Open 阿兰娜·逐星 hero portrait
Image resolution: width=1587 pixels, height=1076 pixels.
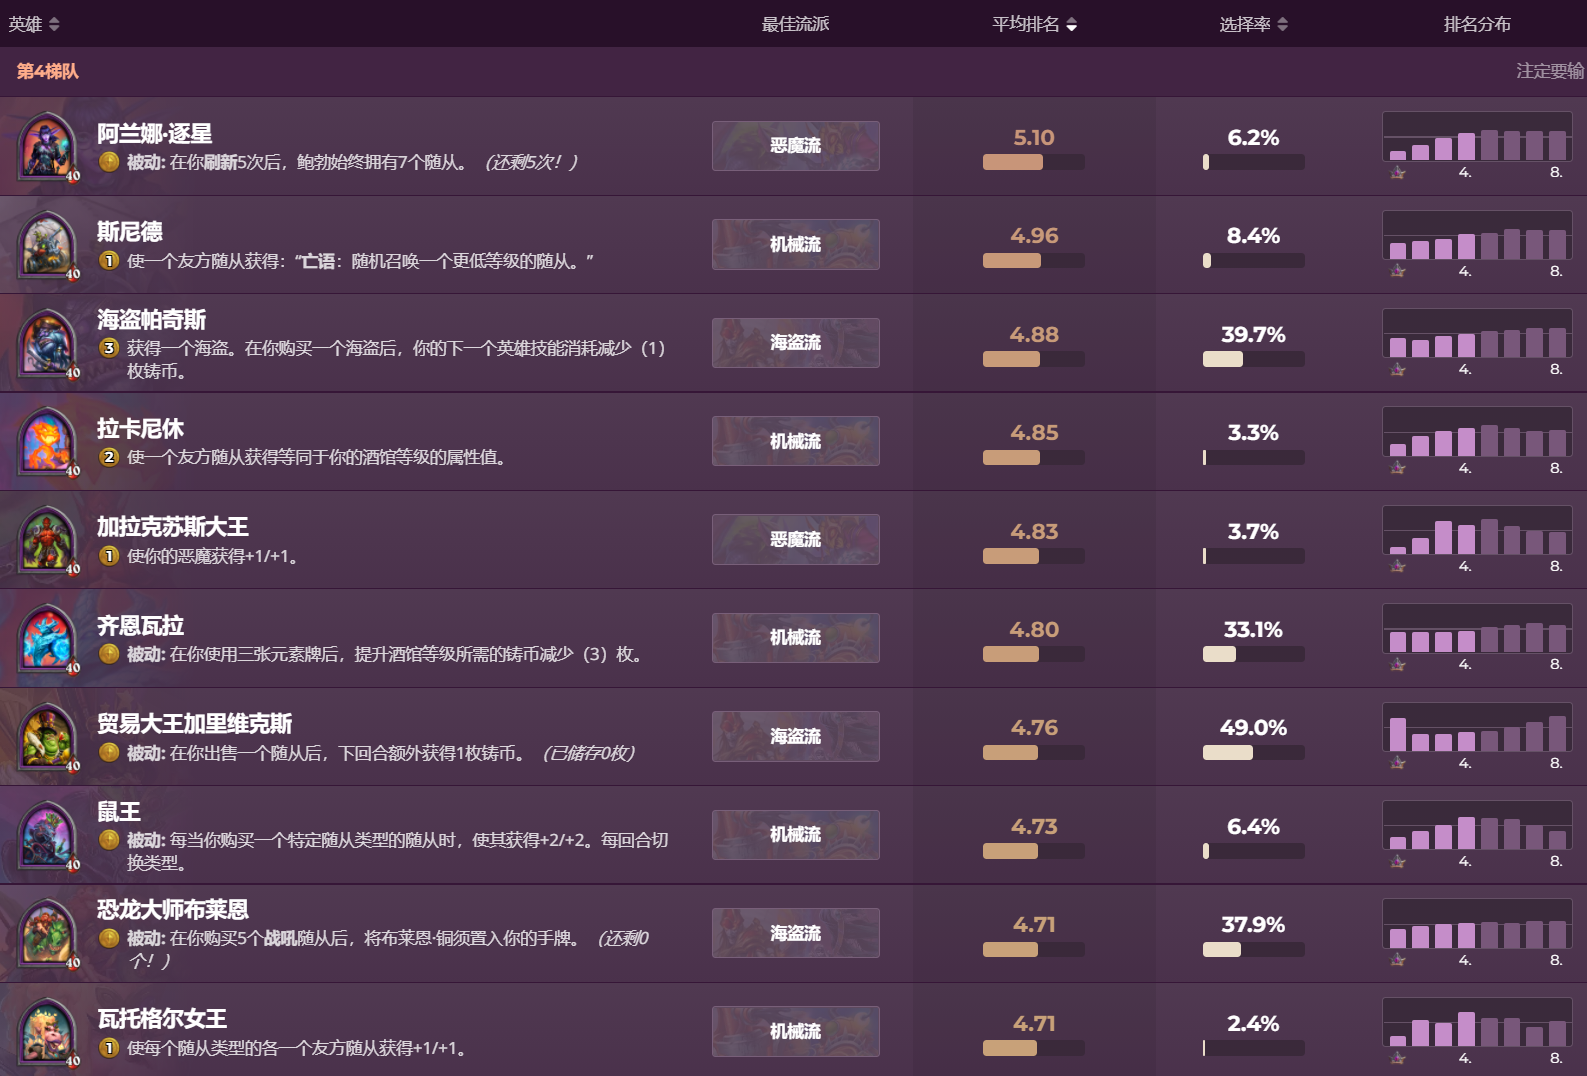point(47,147)
